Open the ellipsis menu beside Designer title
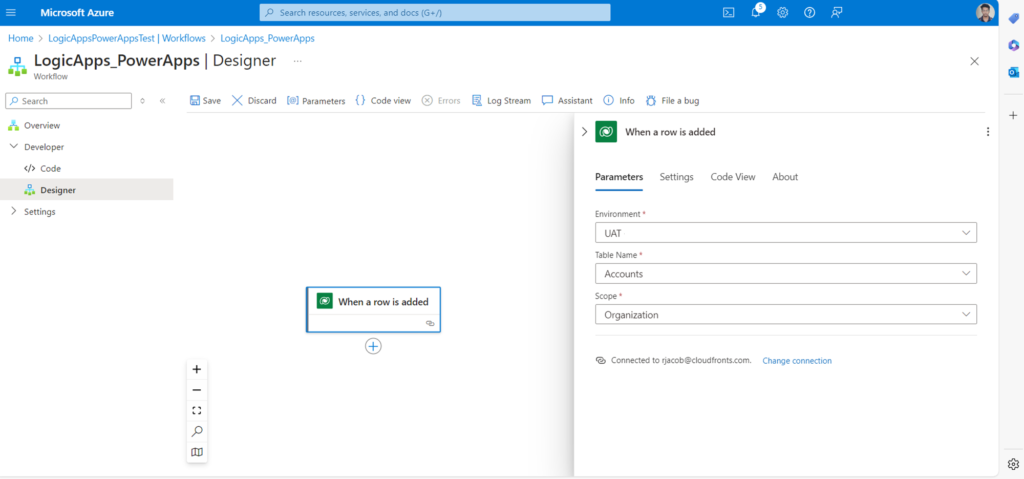 click(298, 61)
